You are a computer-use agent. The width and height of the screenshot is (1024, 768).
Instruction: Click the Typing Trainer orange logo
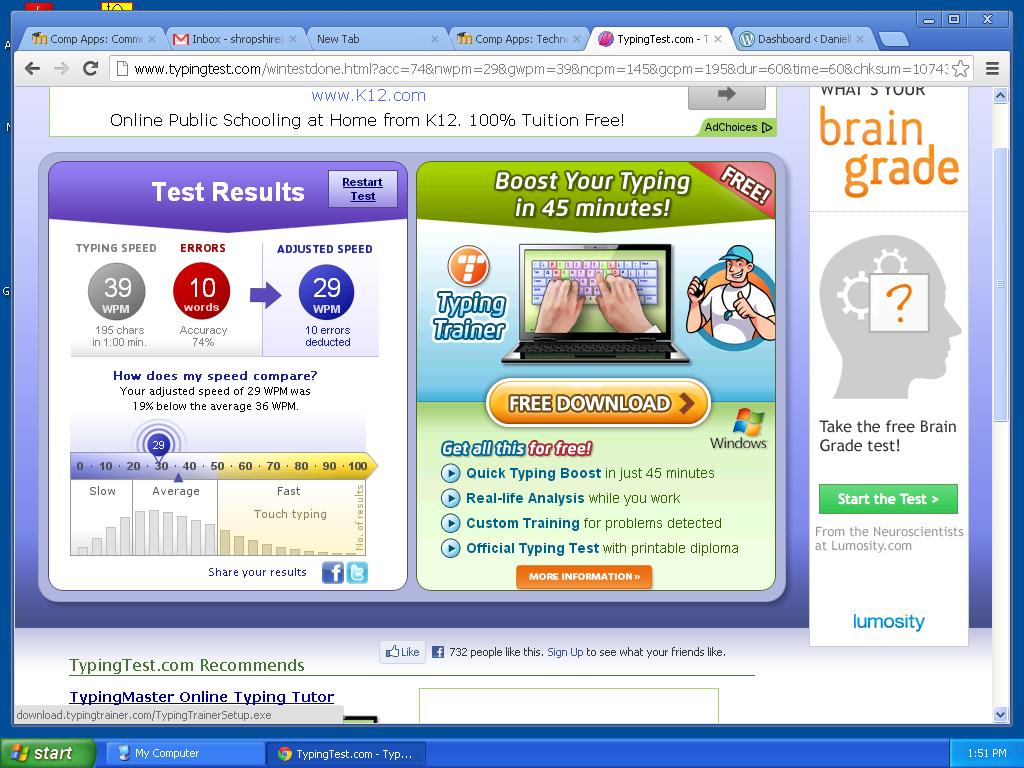(x=469, y=265)
